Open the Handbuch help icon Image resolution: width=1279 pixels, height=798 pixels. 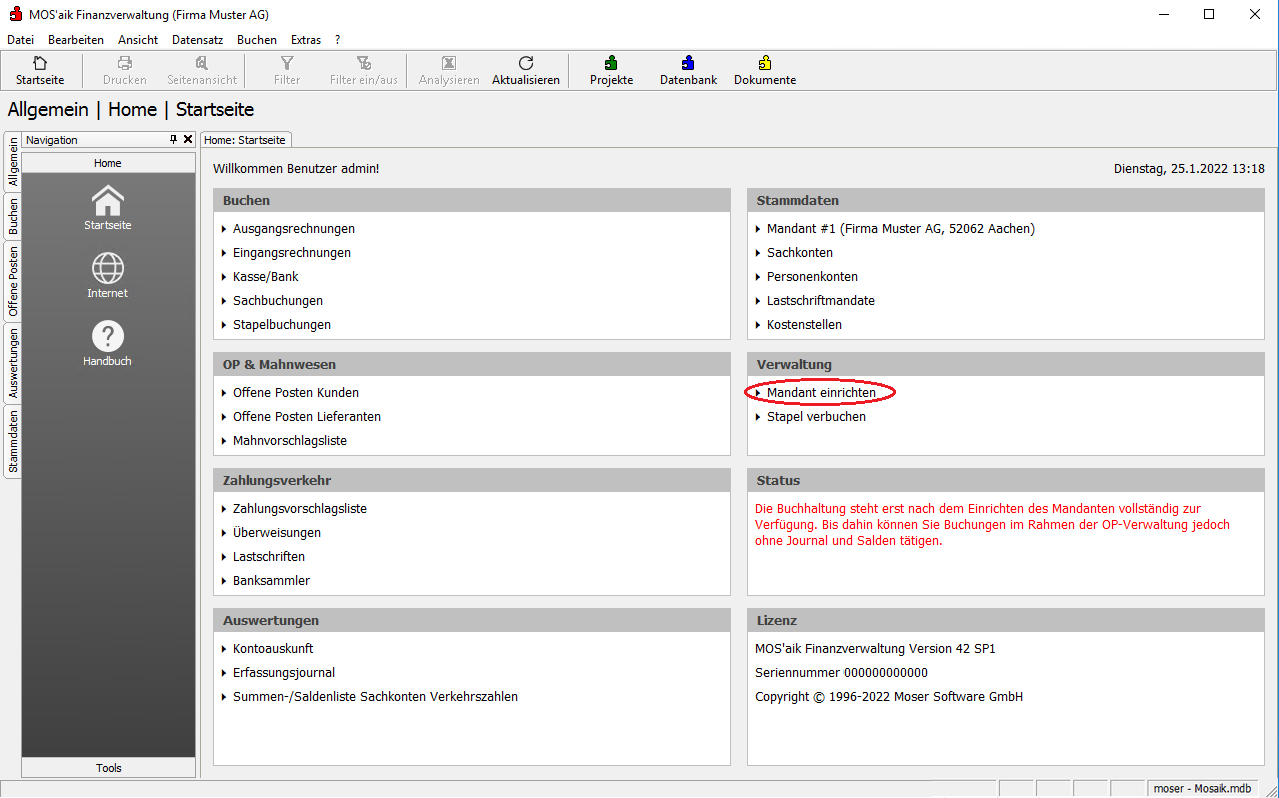point(108,337)
